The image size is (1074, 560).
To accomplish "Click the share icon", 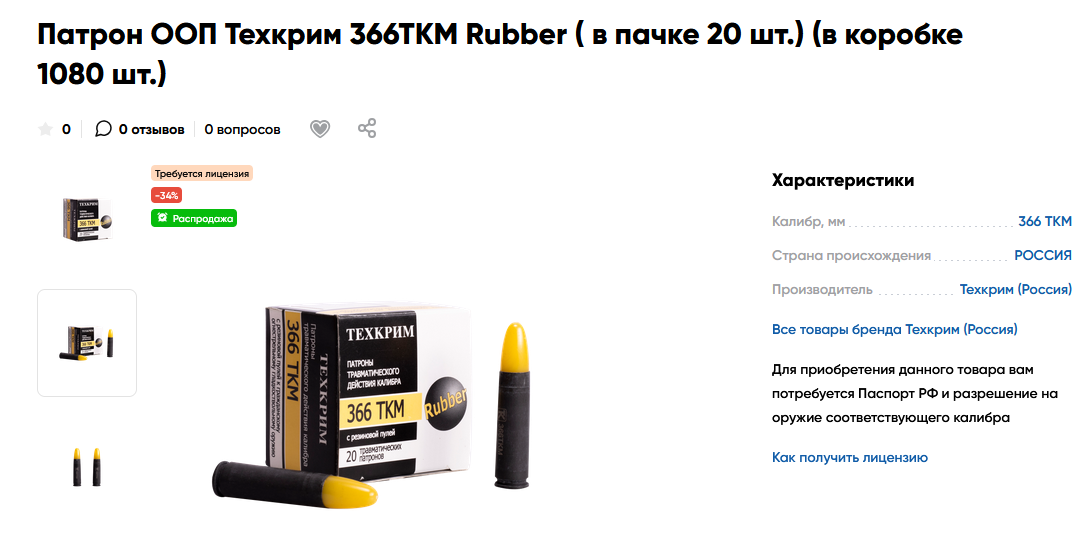I will pos(367,128).
